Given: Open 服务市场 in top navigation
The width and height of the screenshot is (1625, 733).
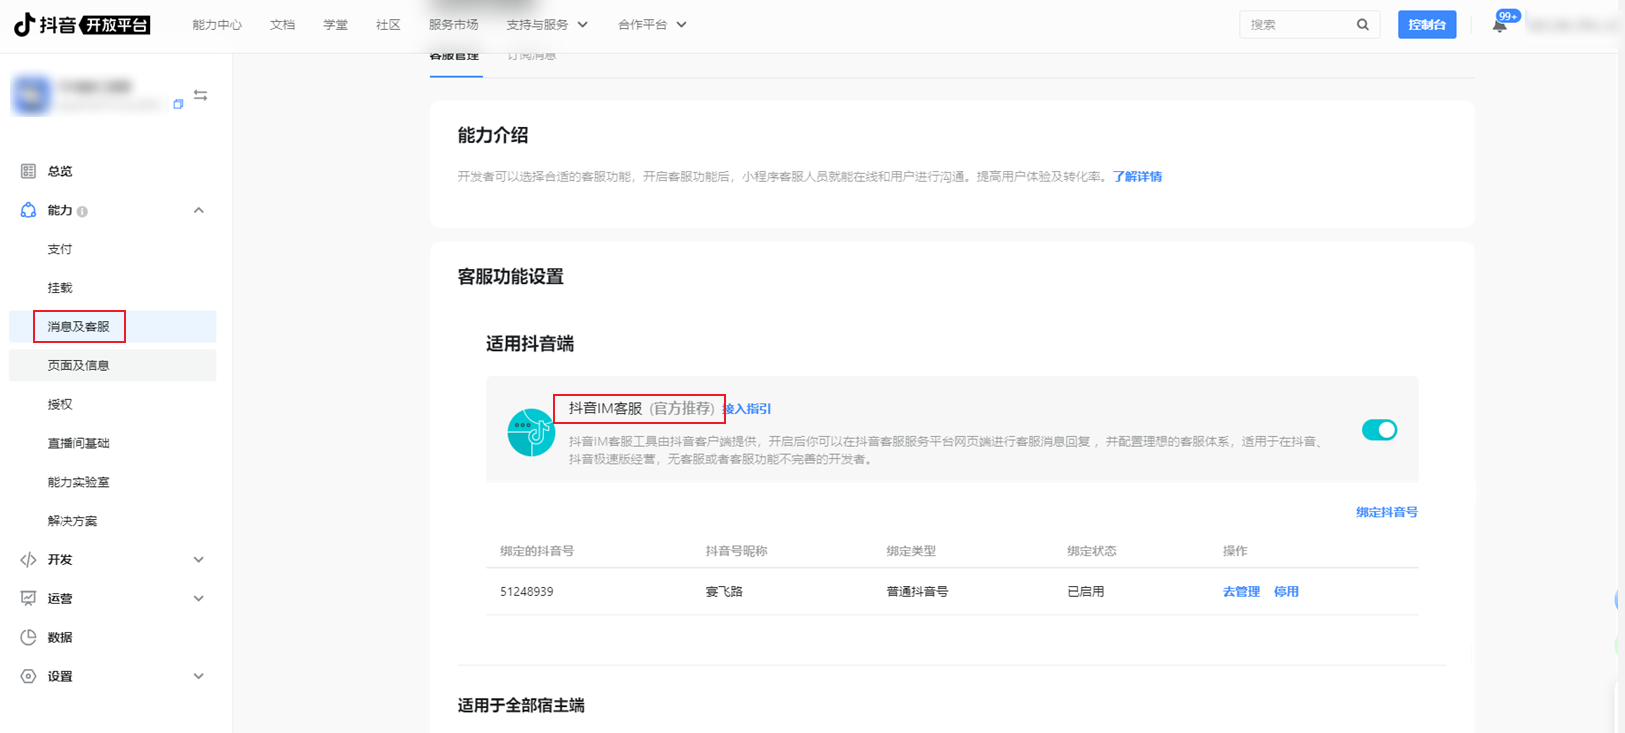Looking at the screenshot, I should (453, 25).
